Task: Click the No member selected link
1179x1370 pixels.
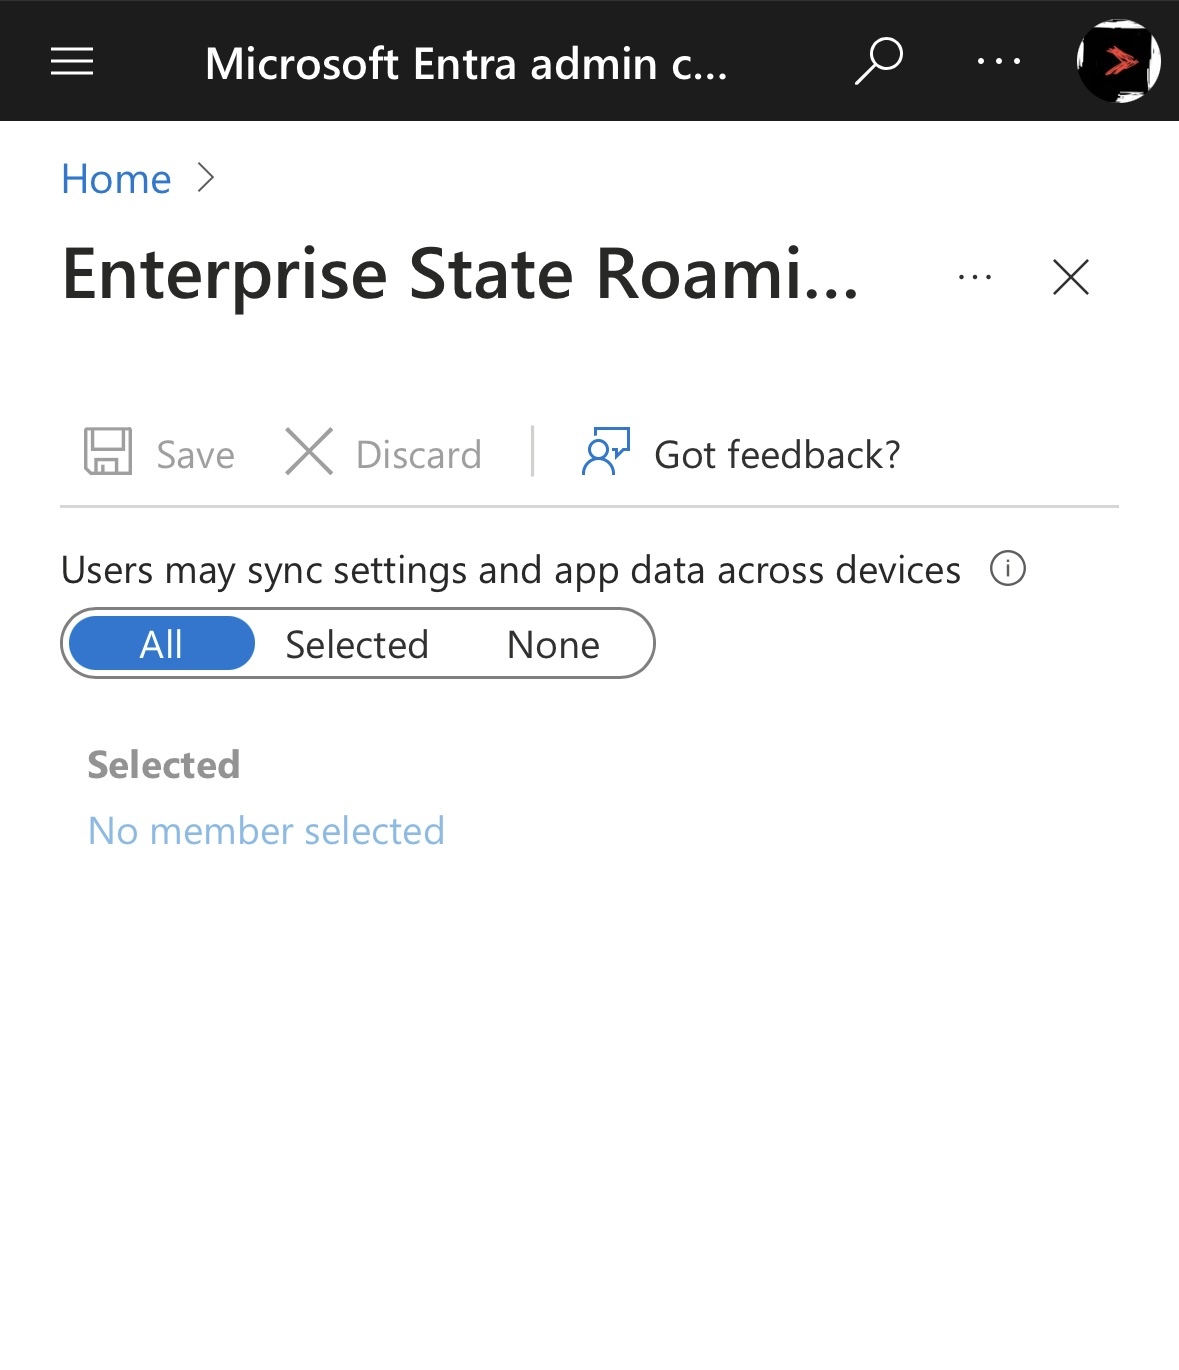Action: coord(266,830)
